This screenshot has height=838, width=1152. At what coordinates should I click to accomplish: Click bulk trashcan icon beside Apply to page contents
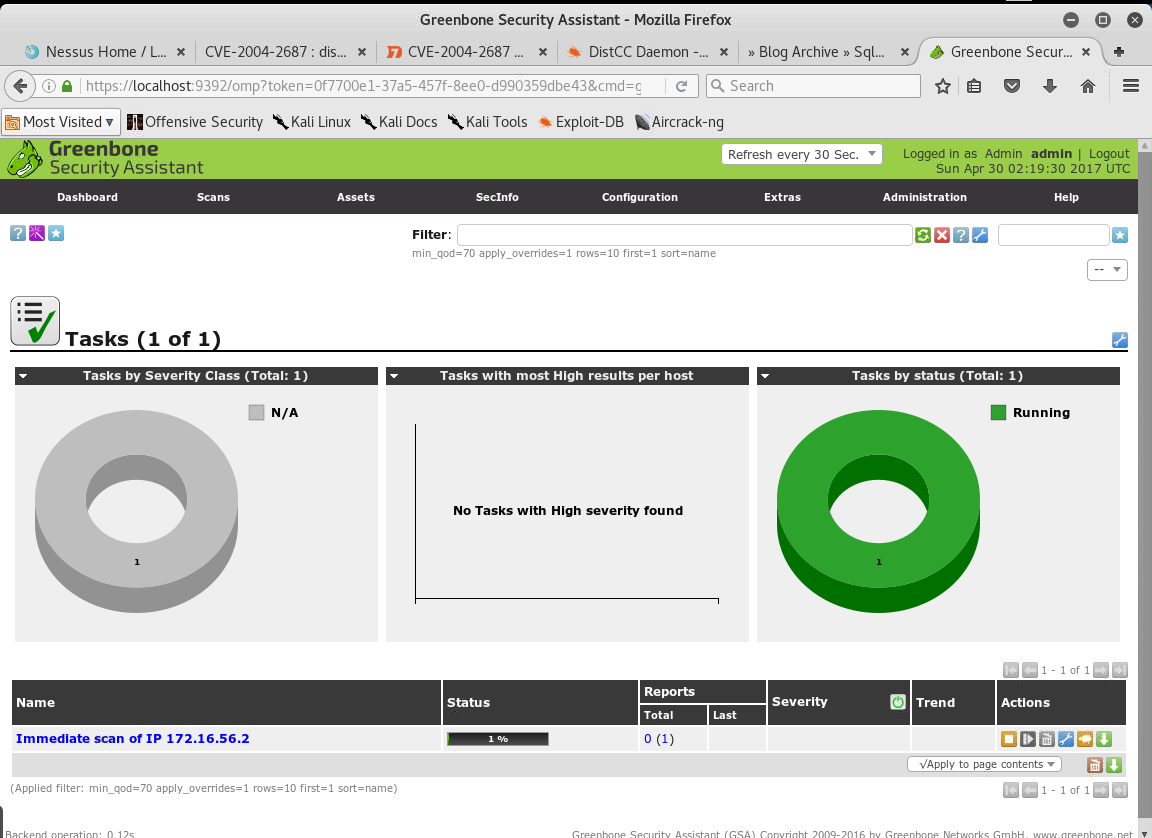click(1095, 765)
